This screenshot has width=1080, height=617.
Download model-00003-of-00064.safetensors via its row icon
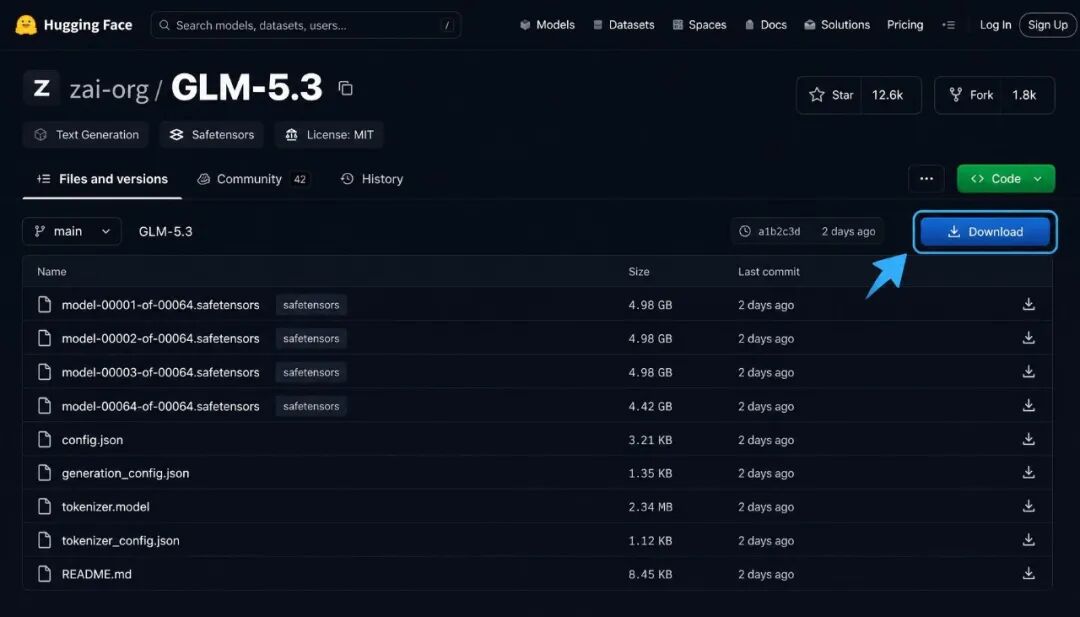pyautogui.click(x=1028, y=372)
